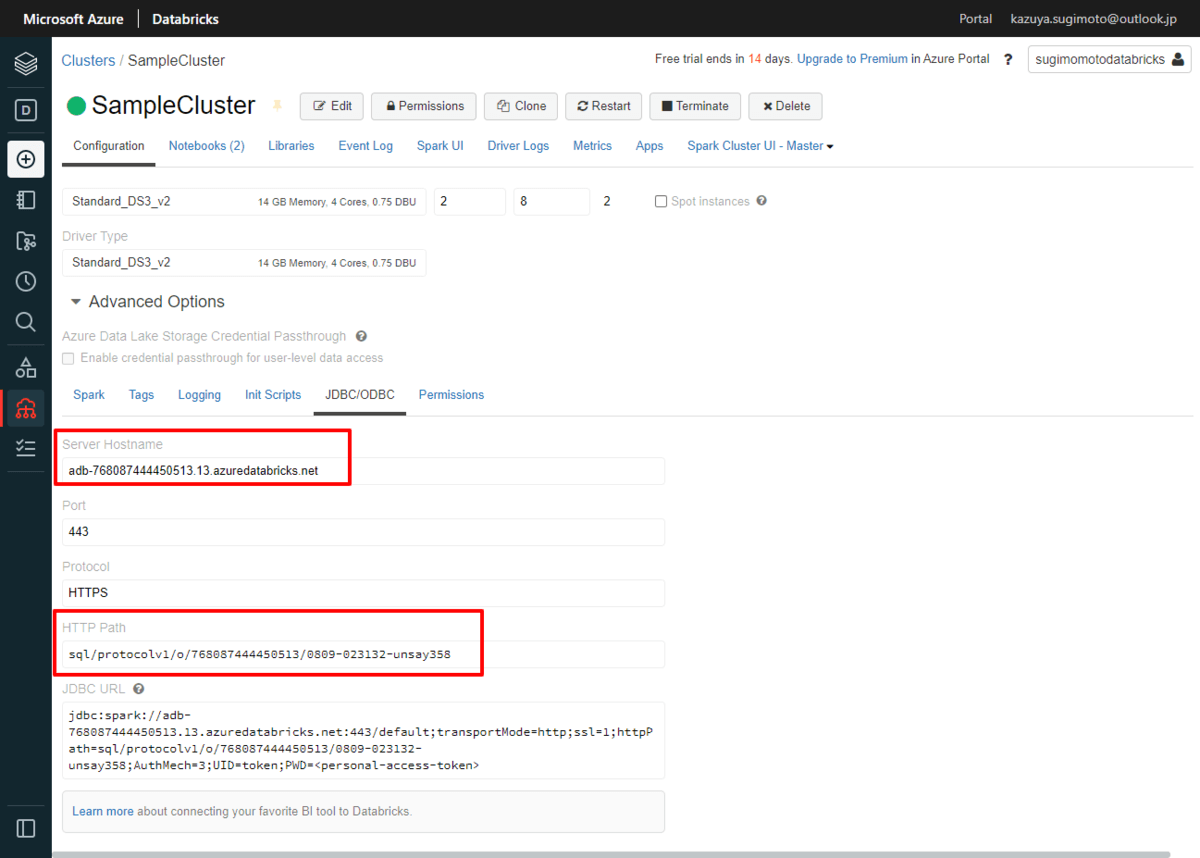This screenshot has width=1200, height=858.
Task: Follow the Upgrade to Premium link
Action: coord(852,60)
